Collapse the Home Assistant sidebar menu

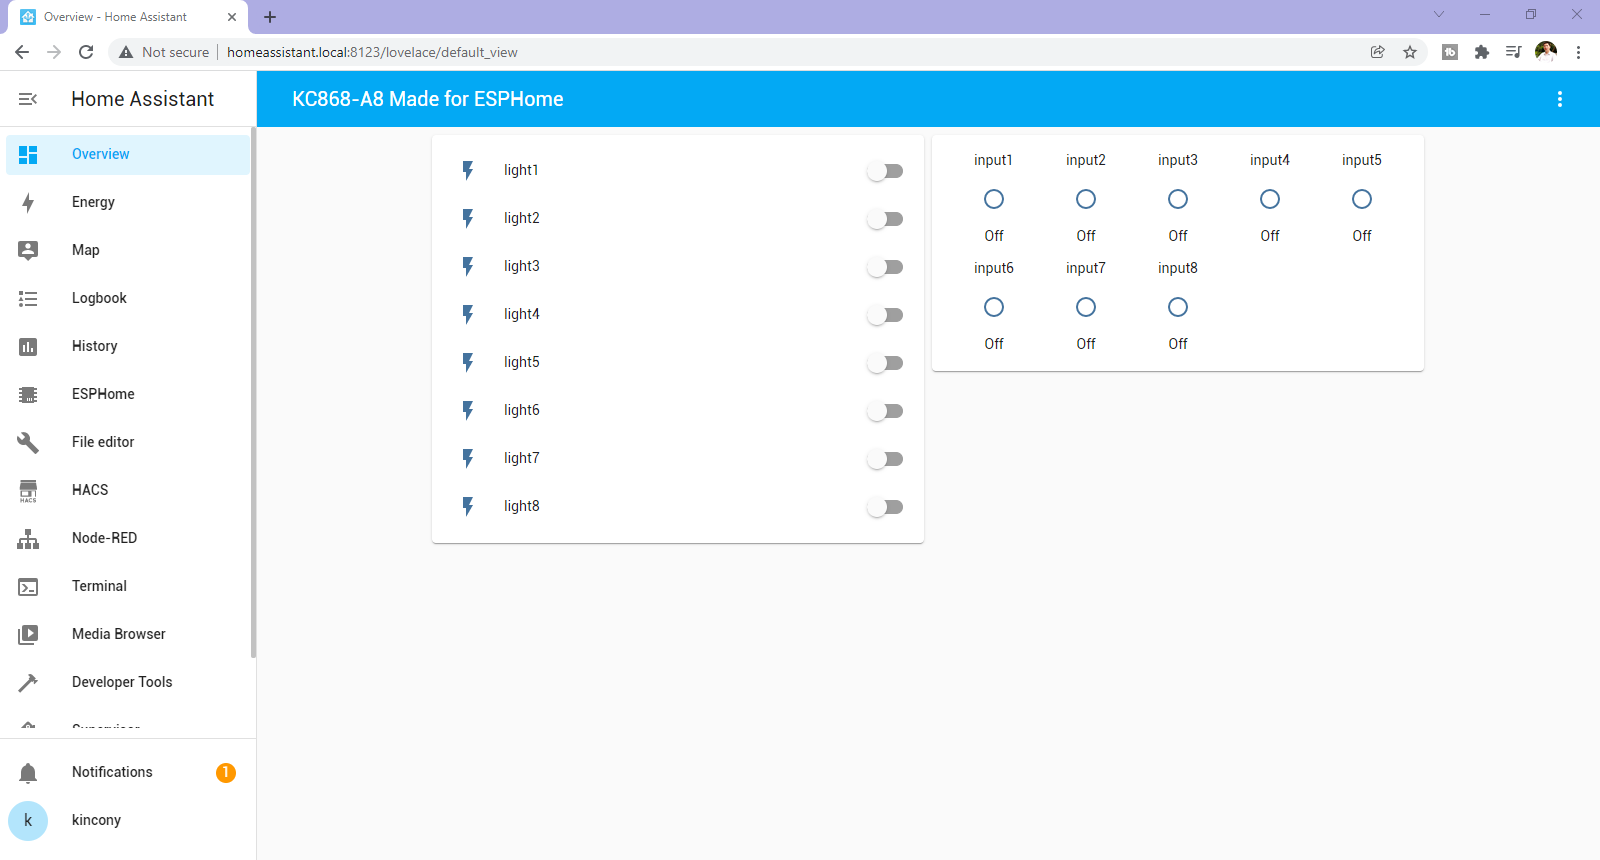tap(28, 99)
